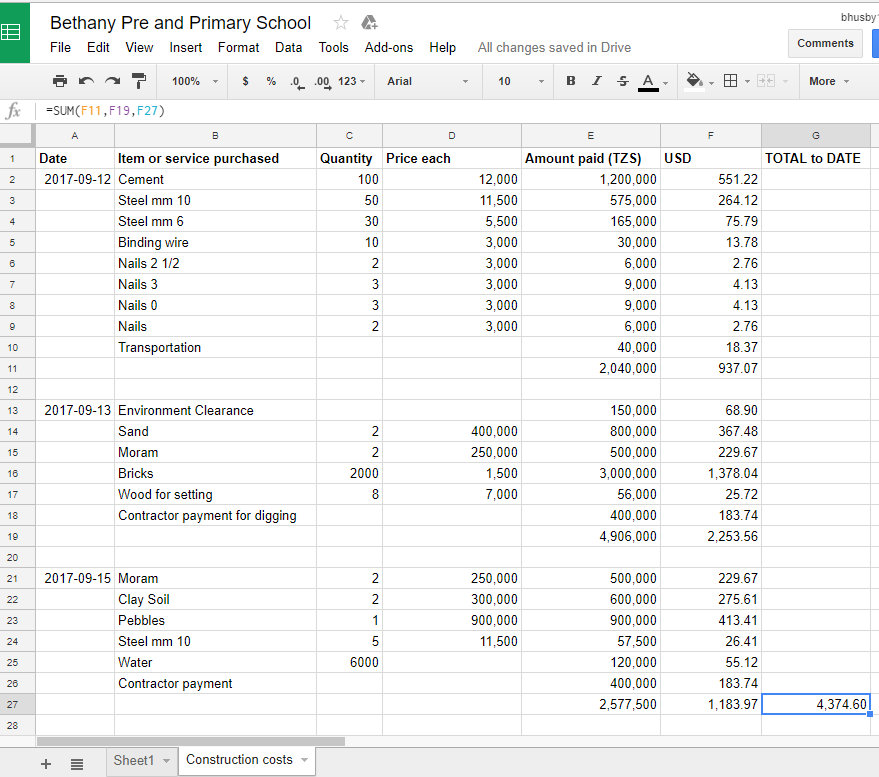
Task: Open the Sheets home icon
Action: pos(13,33)
